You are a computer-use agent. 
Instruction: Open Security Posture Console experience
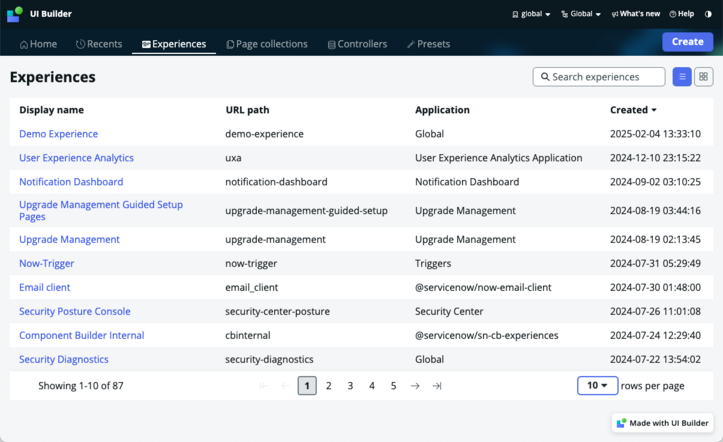coord(75,311)
